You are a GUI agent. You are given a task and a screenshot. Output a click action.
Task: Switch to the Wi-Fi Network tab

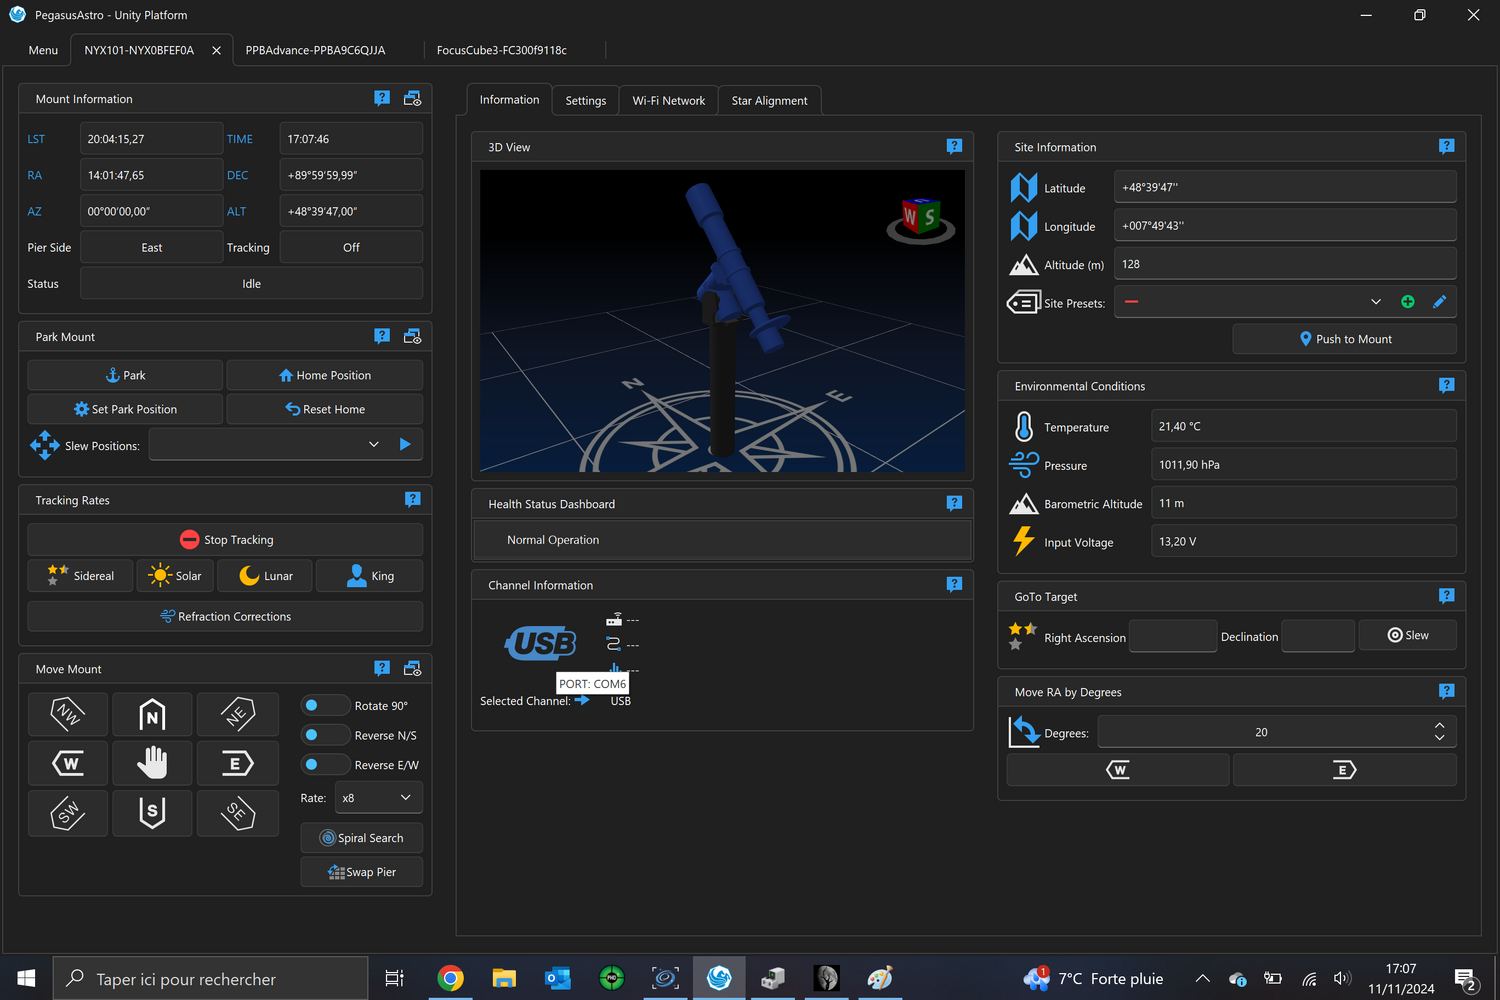point(668,100)
